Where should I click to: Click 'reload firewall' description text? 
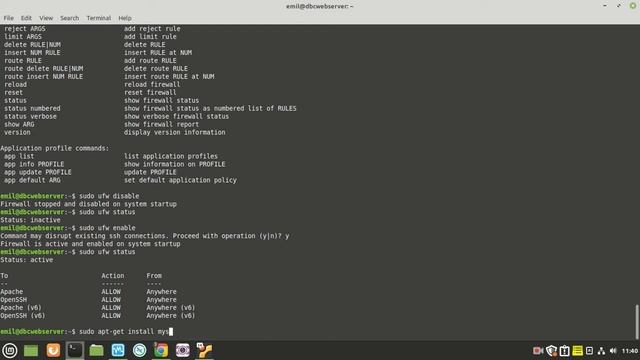click(152, 84)
